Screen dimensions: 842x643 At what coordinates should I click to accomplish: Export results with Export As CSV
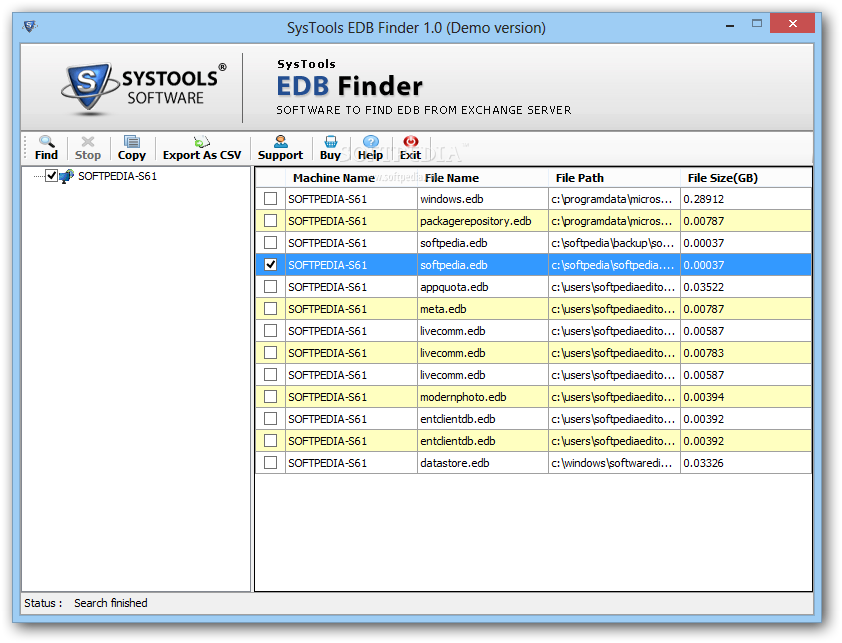[202, 148]
